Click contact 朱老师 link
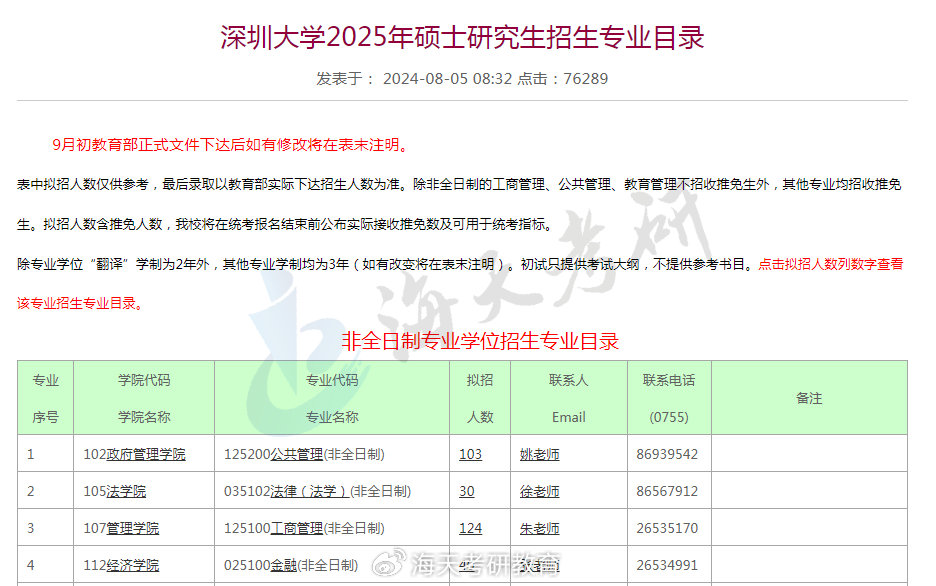936x586 pixels. tap(540, 528)
